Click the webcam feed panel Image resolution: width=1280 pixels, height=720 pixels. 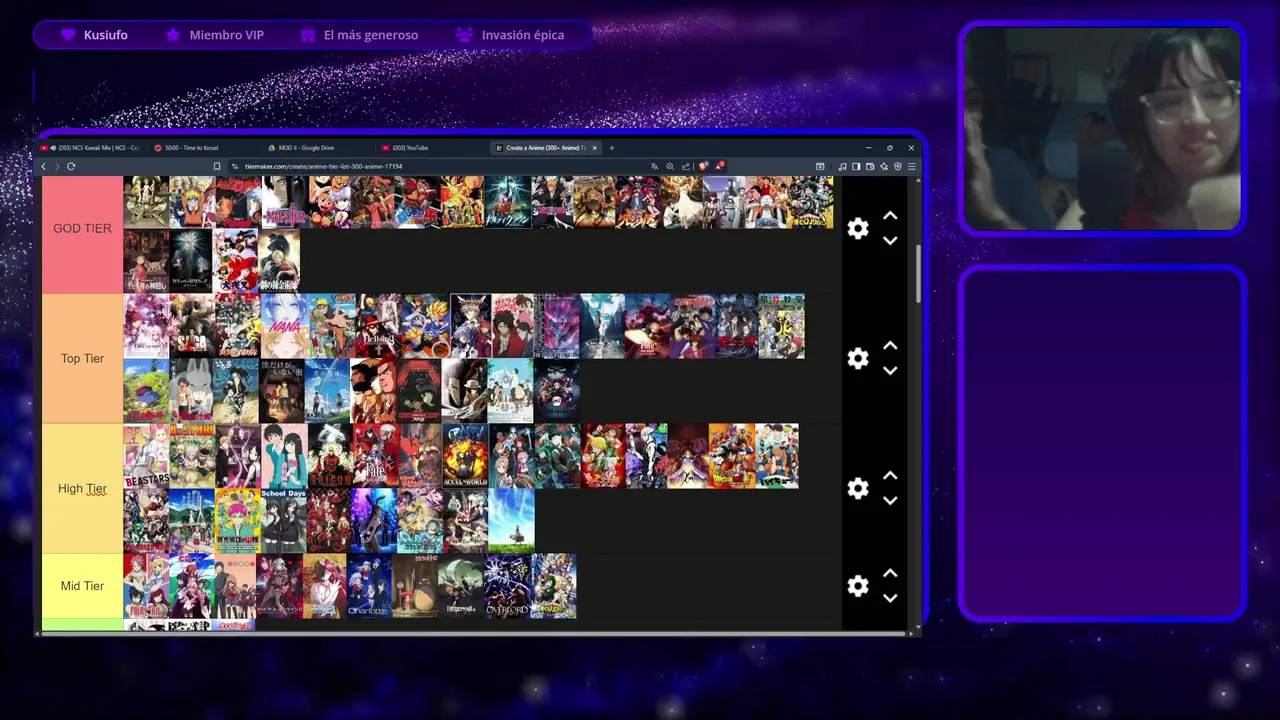tap(1102, 128)
